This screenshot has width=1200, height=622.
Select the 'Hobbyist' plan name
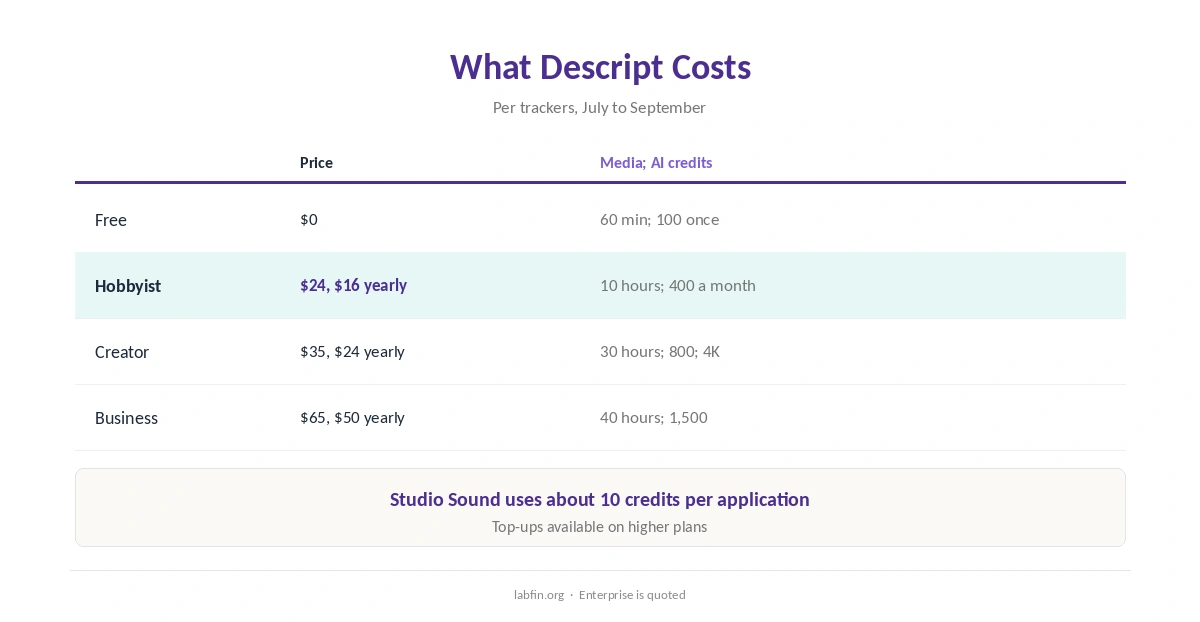(128, 286)
